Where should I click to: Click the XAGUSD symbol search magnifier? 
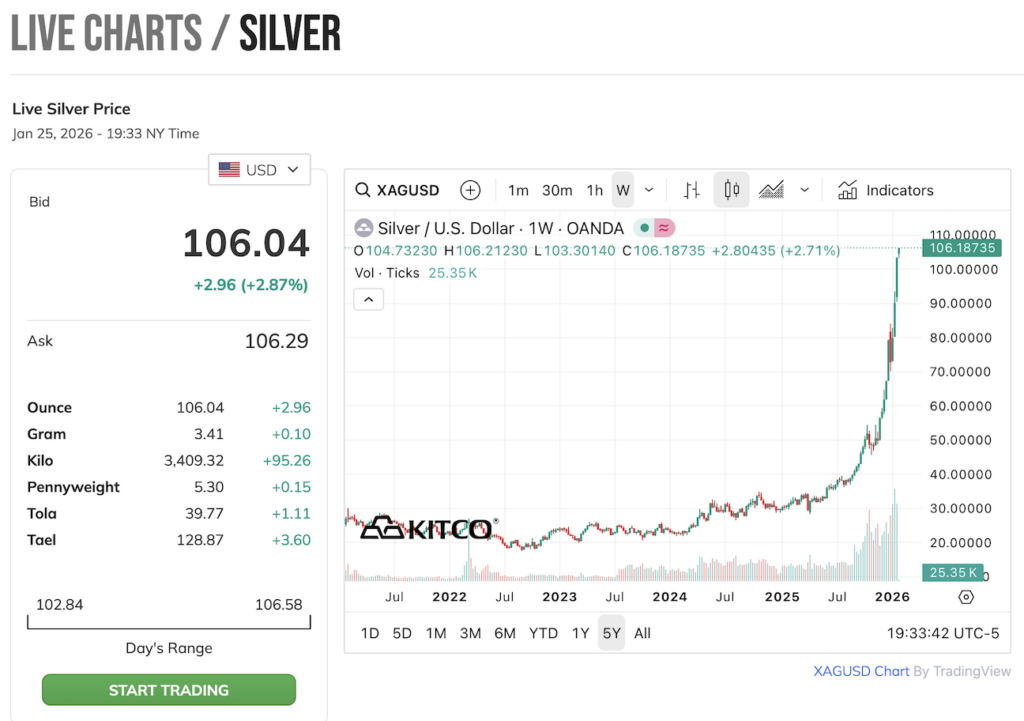tap(364, 190)
